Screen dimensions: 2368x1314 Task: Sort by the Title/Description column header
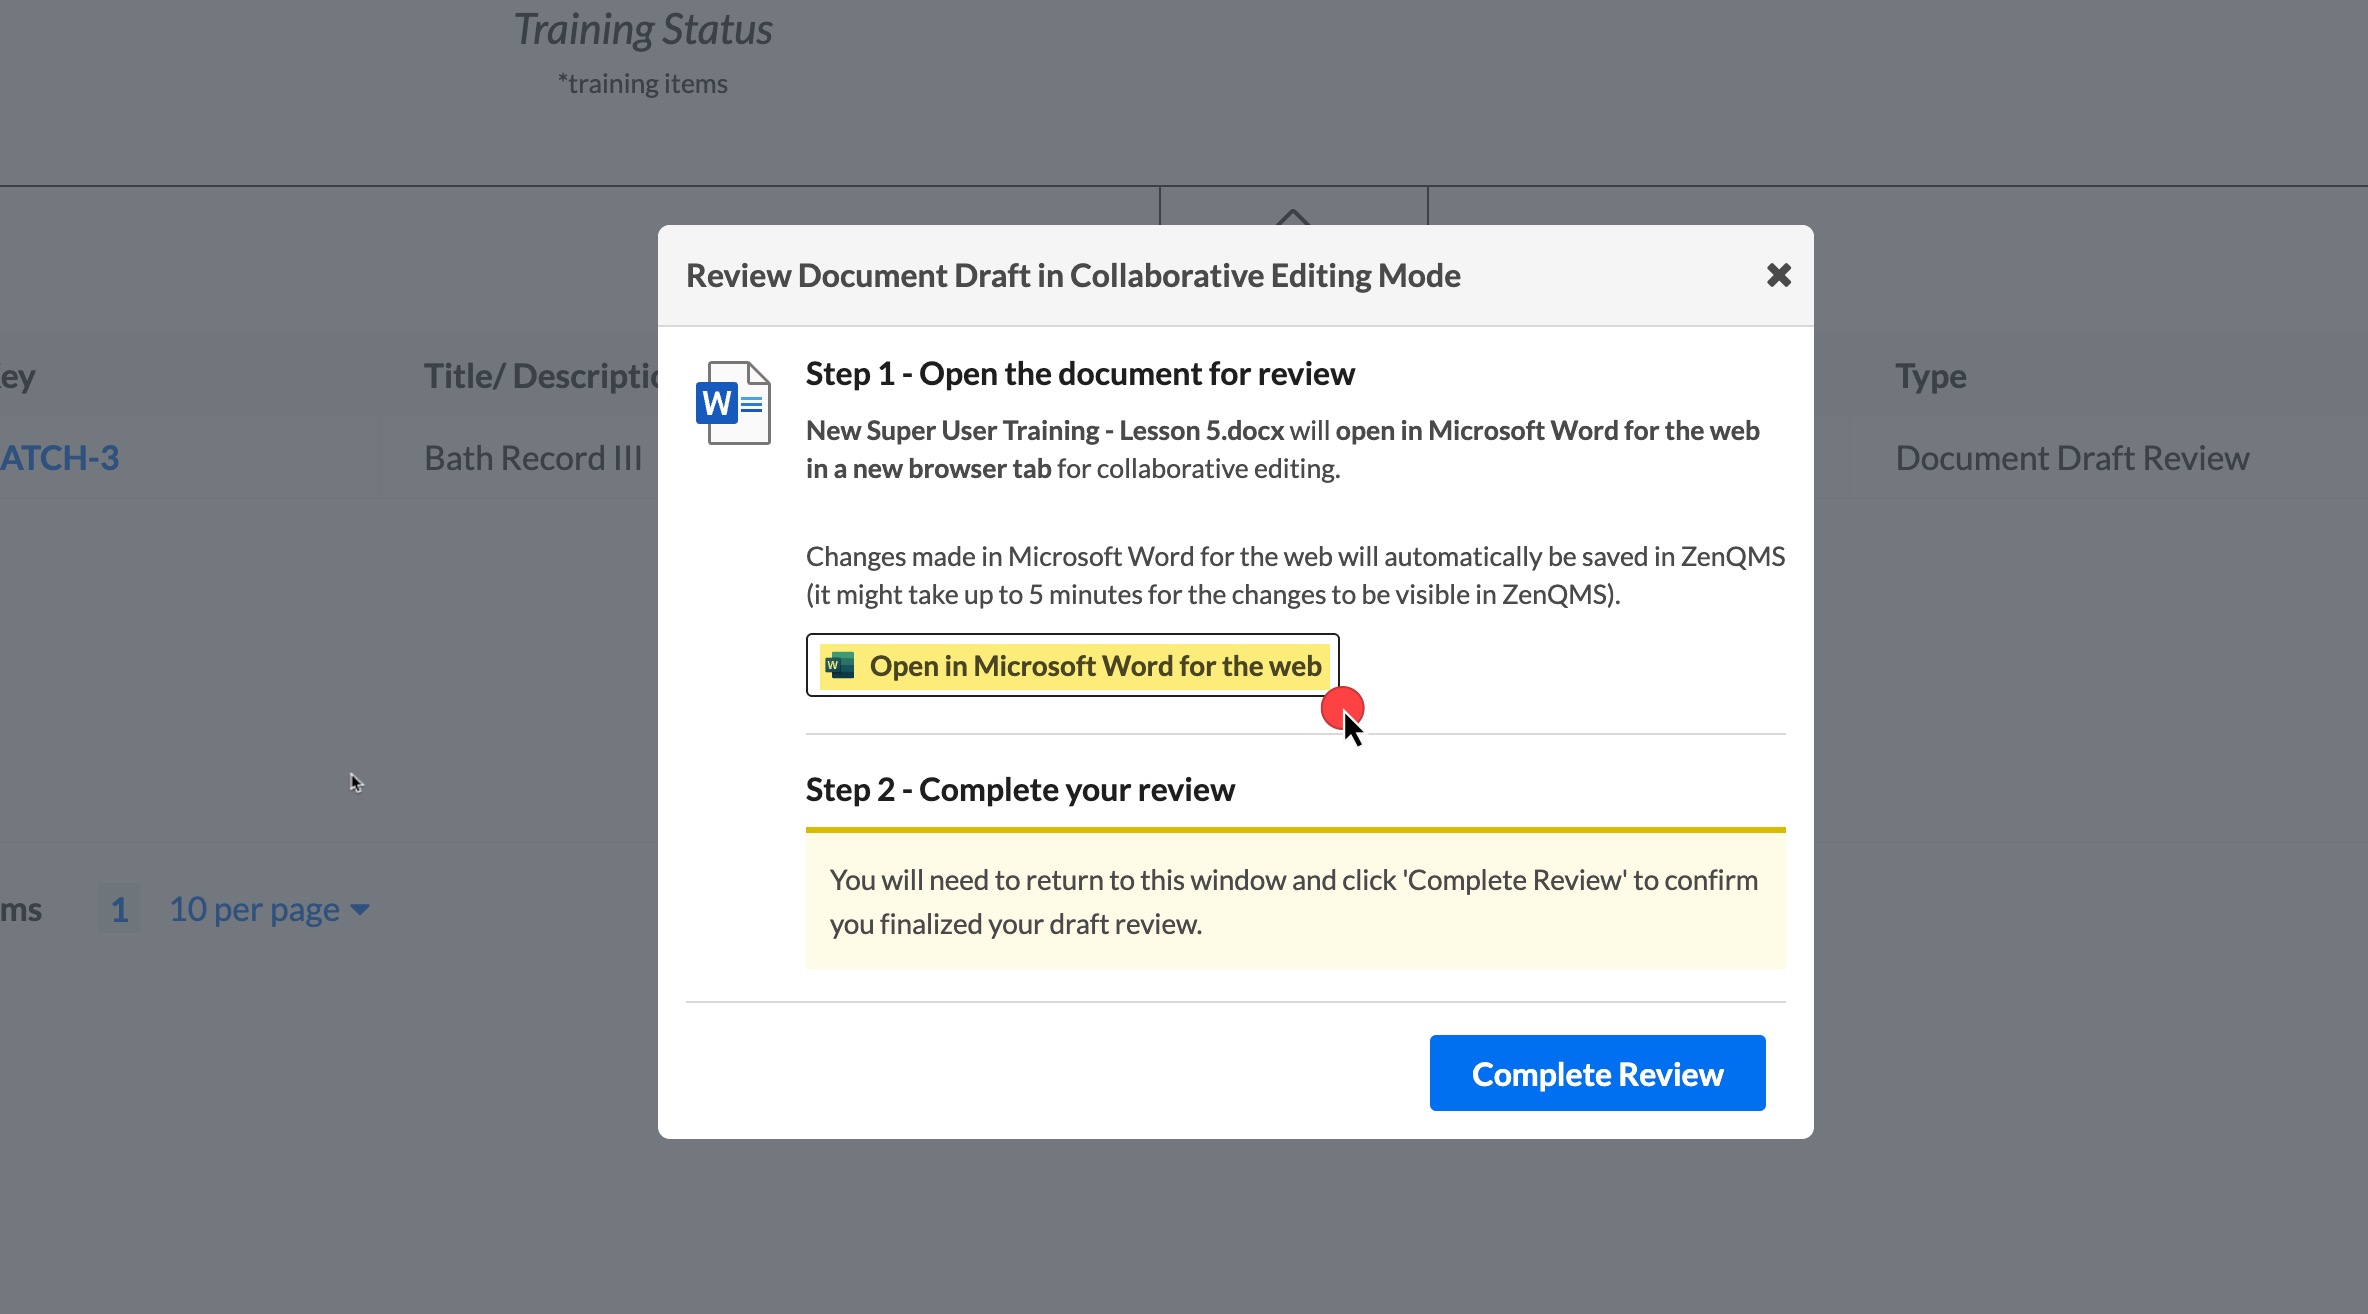click(x=540, y=376)
